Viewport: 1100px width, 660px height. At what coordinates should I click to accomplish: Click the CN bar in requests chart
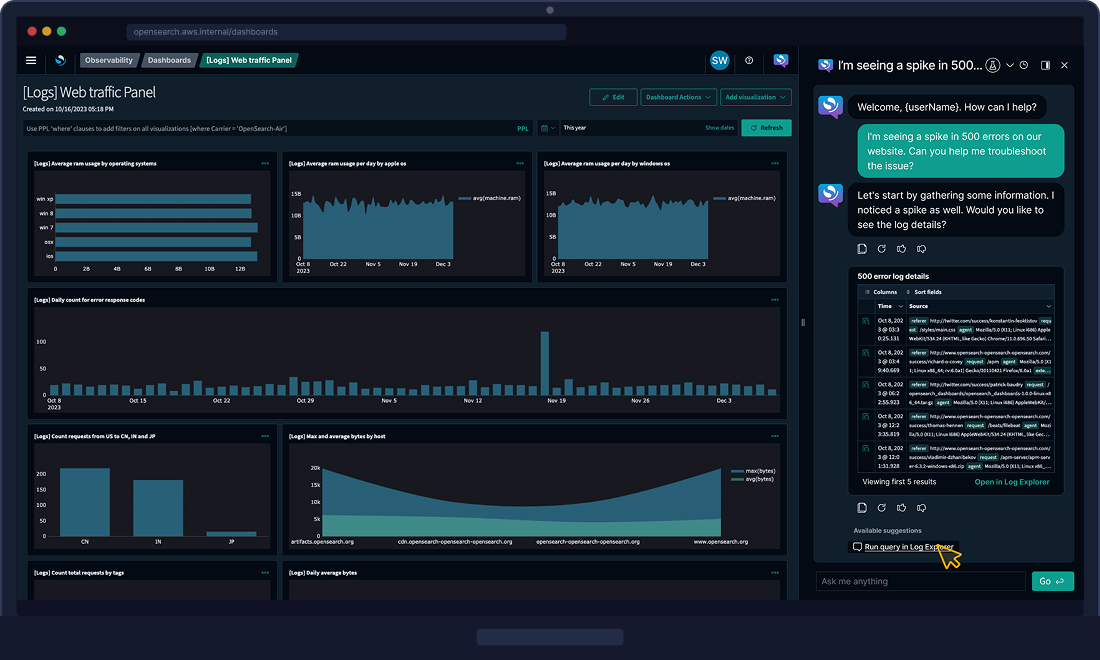click(x=85, y=502)
